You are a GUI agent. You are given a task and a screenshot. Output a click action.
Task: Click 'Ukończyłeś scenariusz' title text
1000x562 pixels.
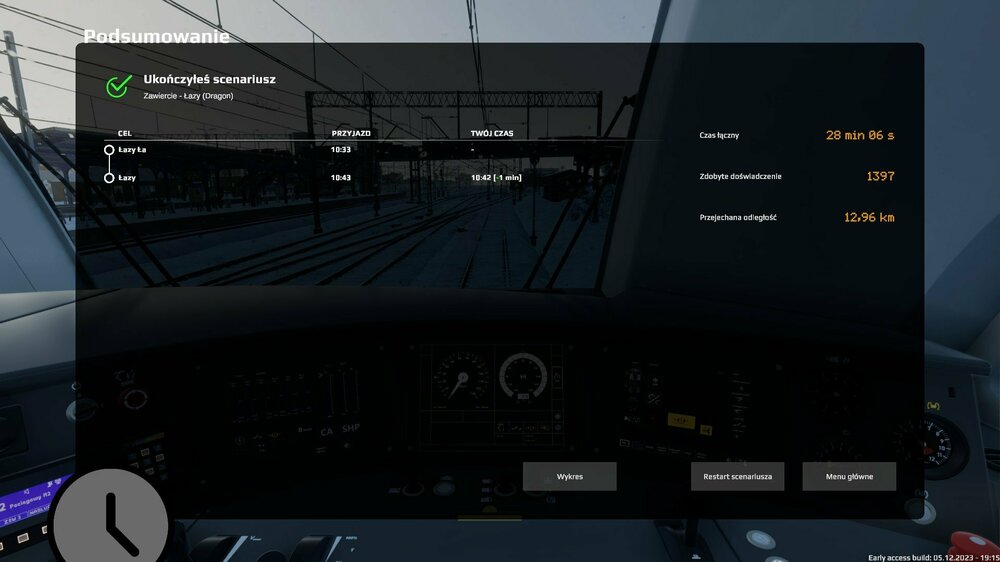[x=209, y=79]
